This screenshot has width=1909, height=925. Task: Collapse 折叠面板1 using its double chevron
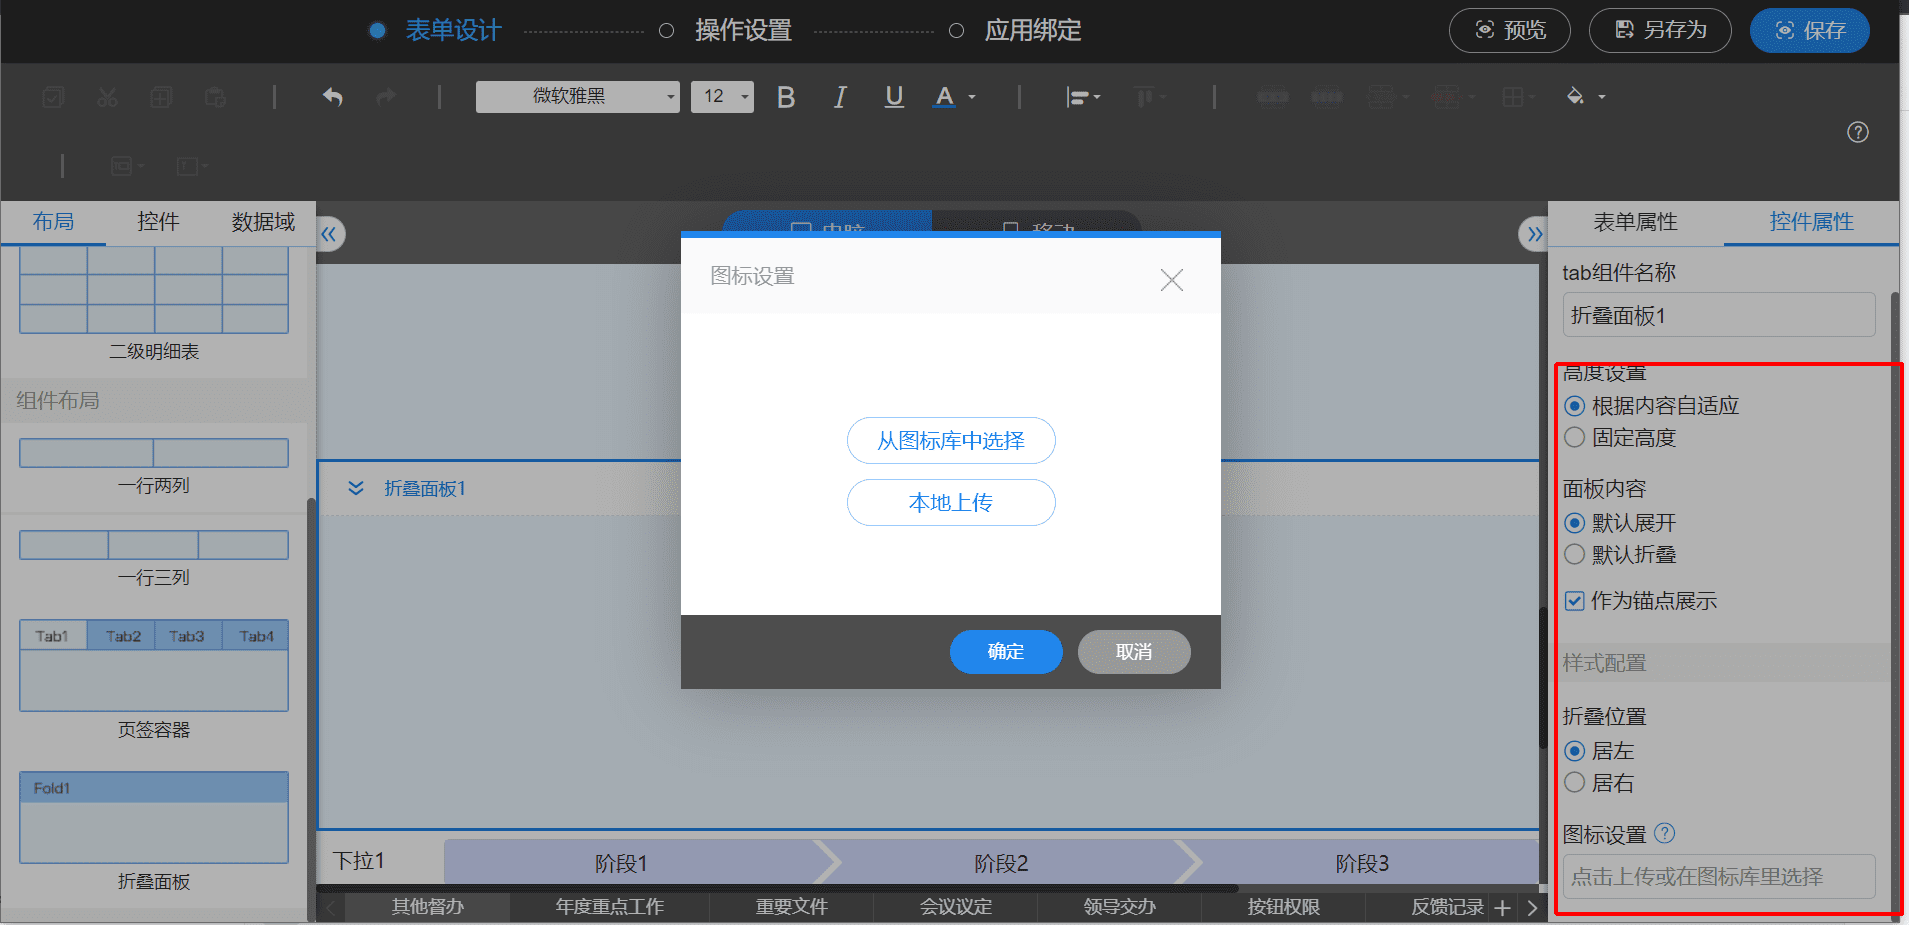(x=355, y=488)
